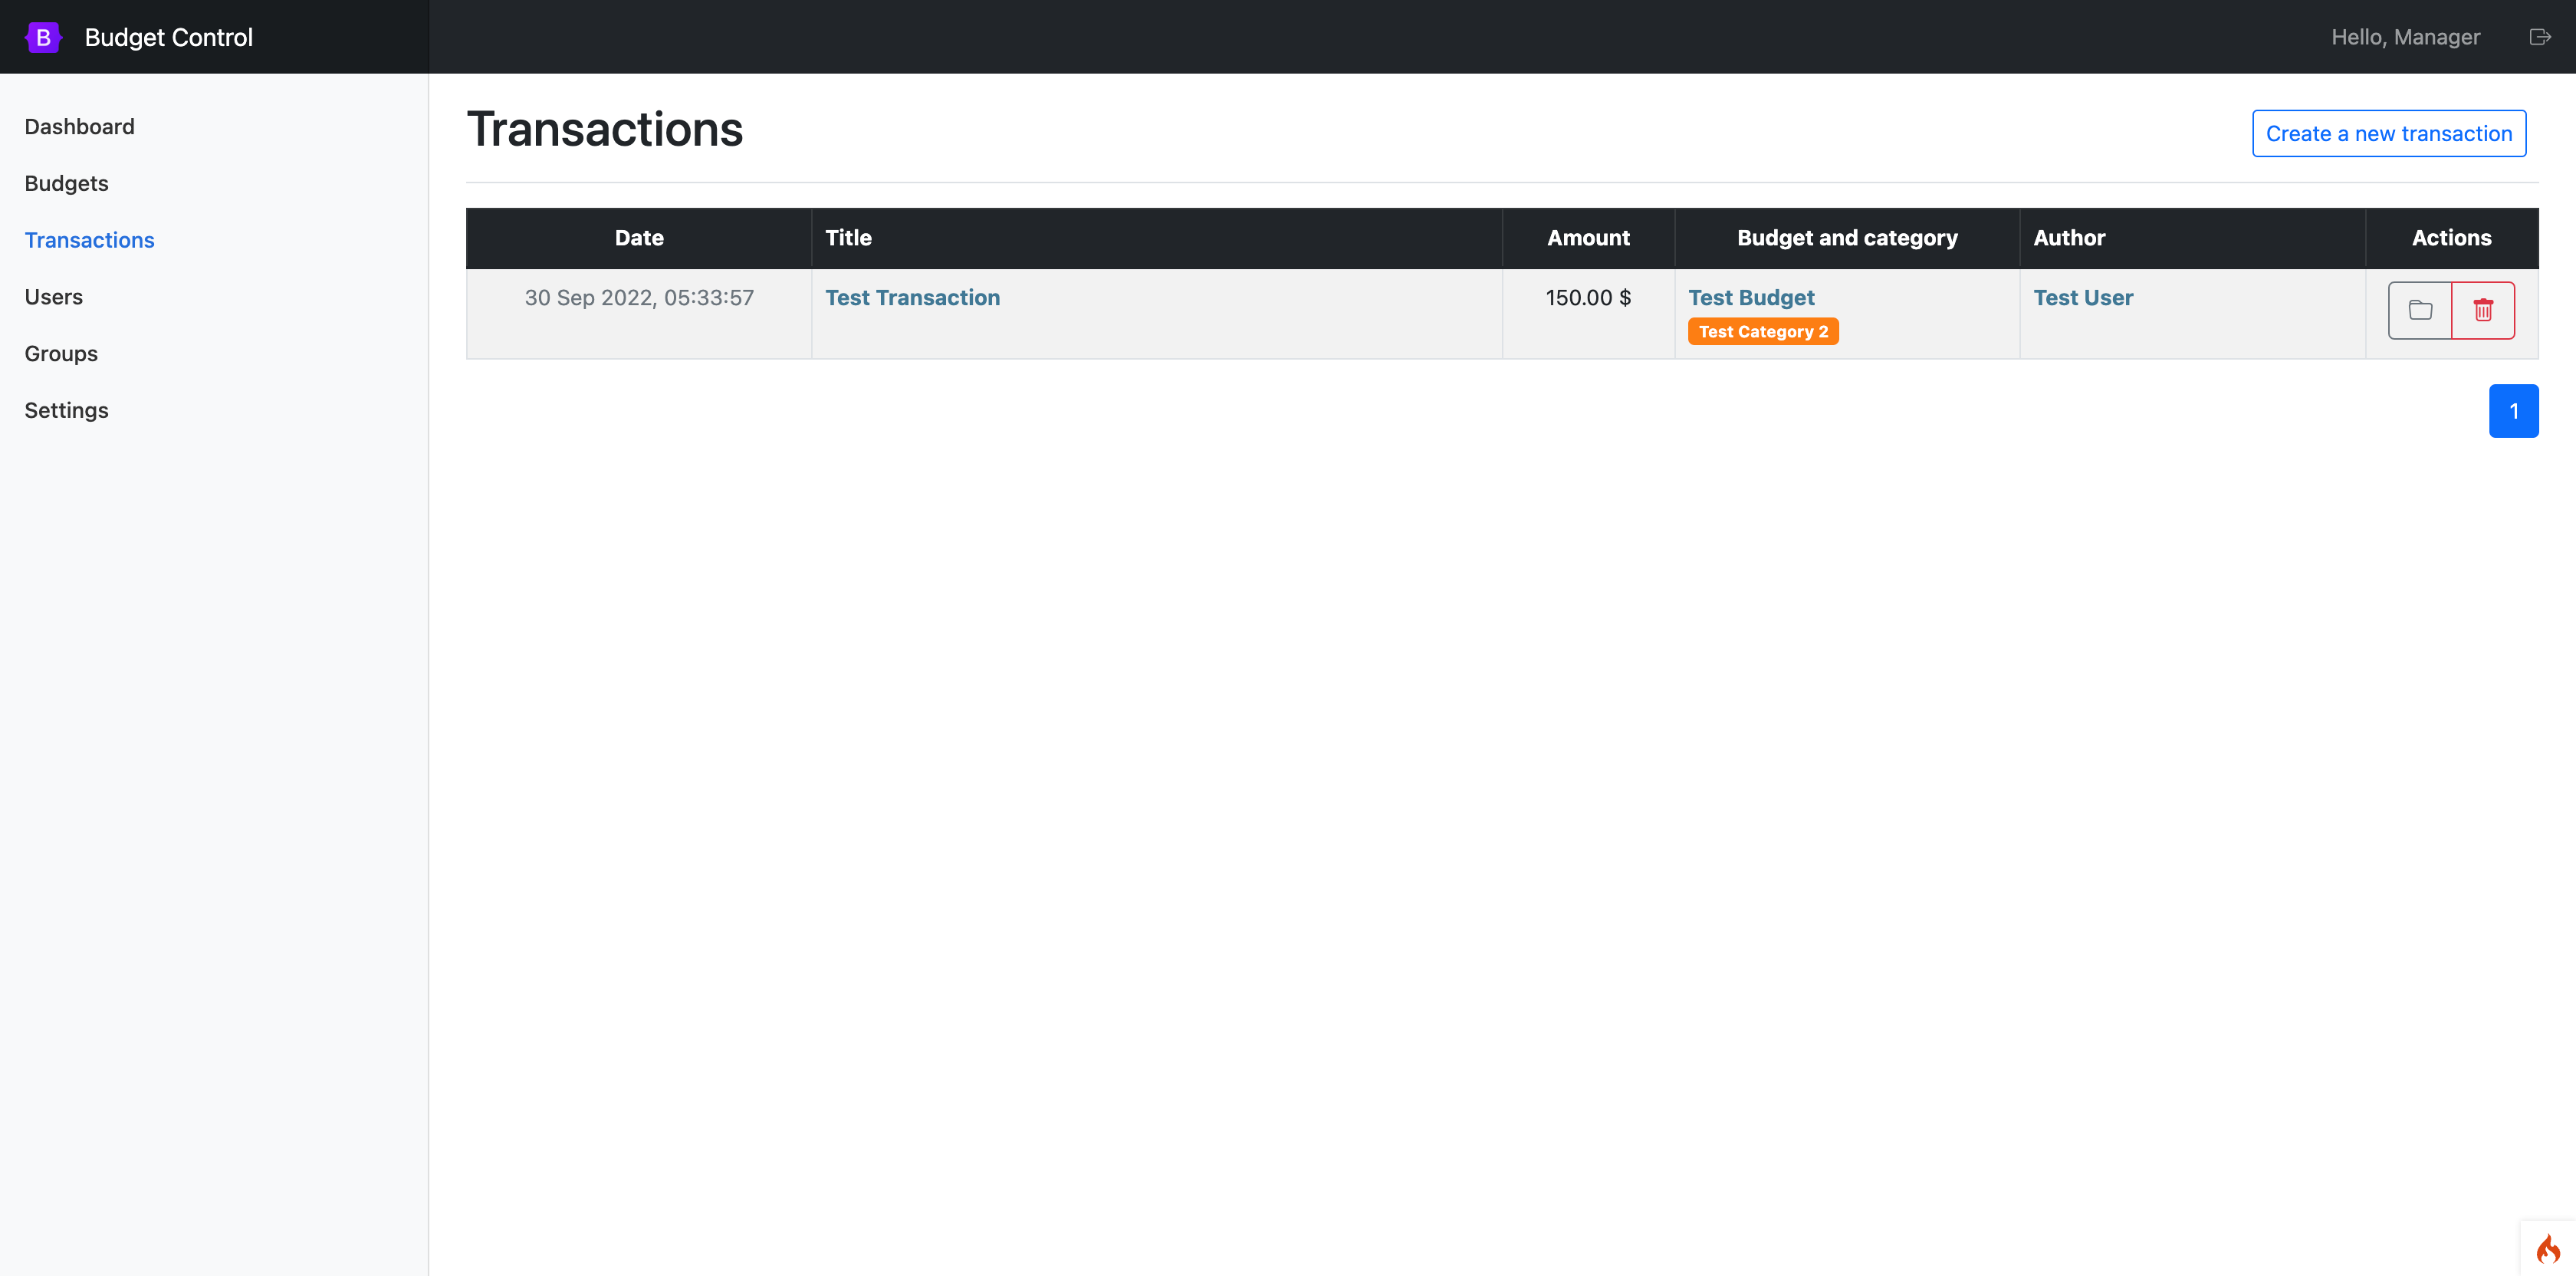Viewport: 2576px width, 1276px height.
Task: Click pagination page 1 button
Action: [x=2513, y=411]
